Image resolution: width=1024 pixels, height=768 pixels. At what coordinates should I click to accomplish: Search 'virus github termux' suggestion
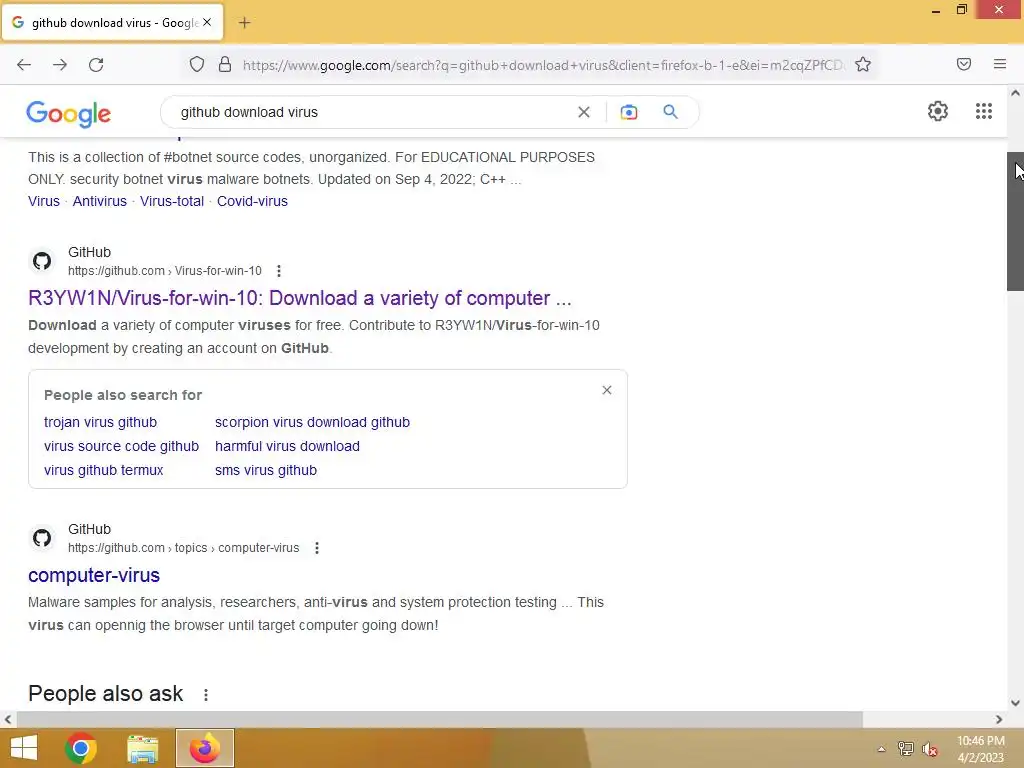click(104, 471)
